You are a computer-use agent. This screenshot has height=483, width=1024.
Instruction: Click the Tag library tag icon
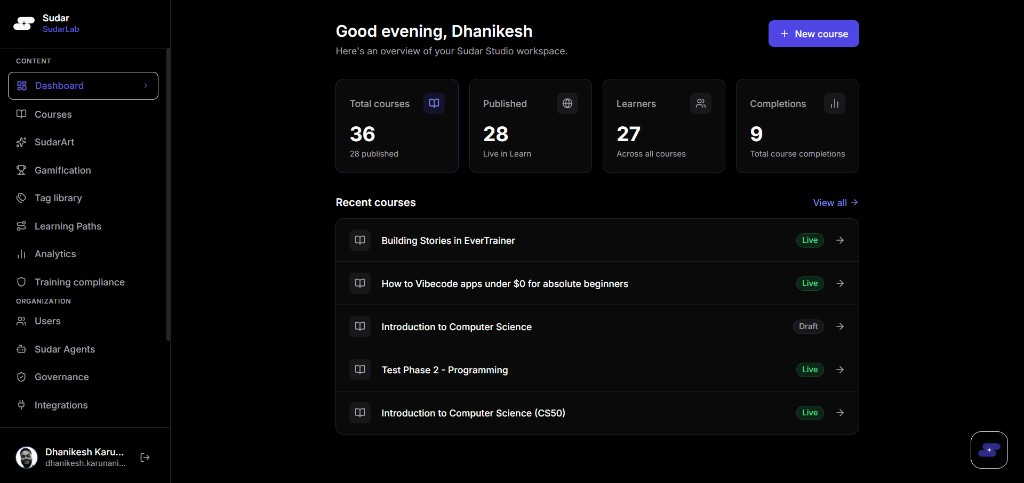coord(22,198)
